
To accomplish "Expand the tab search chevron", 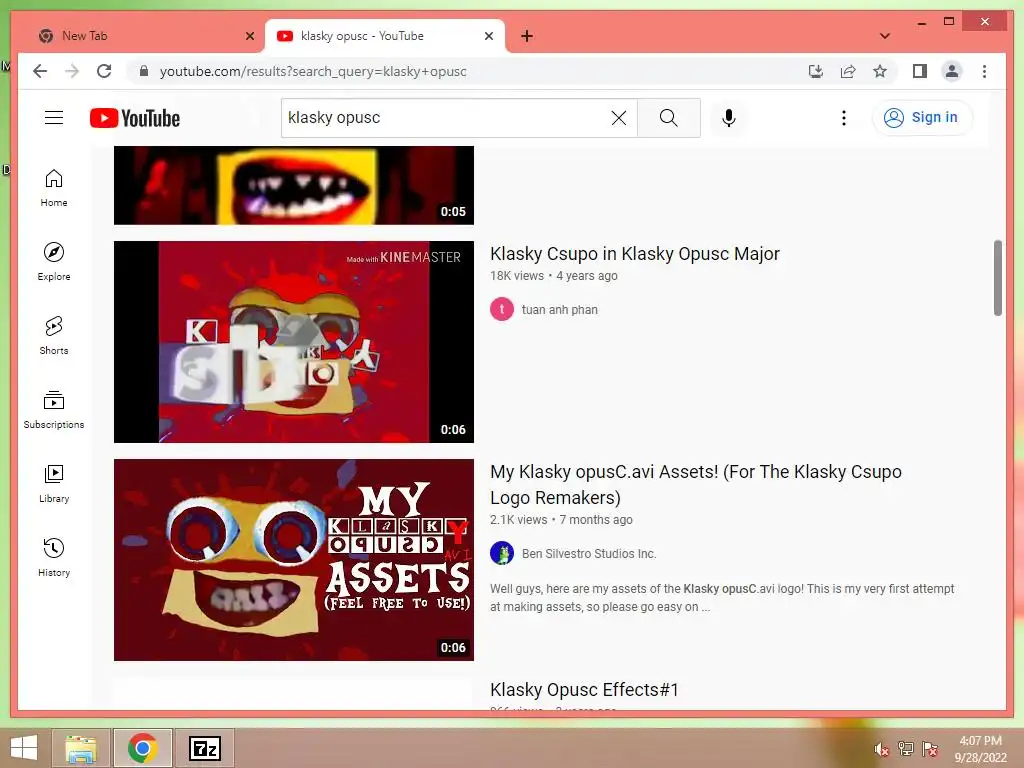I will point(885,36).
